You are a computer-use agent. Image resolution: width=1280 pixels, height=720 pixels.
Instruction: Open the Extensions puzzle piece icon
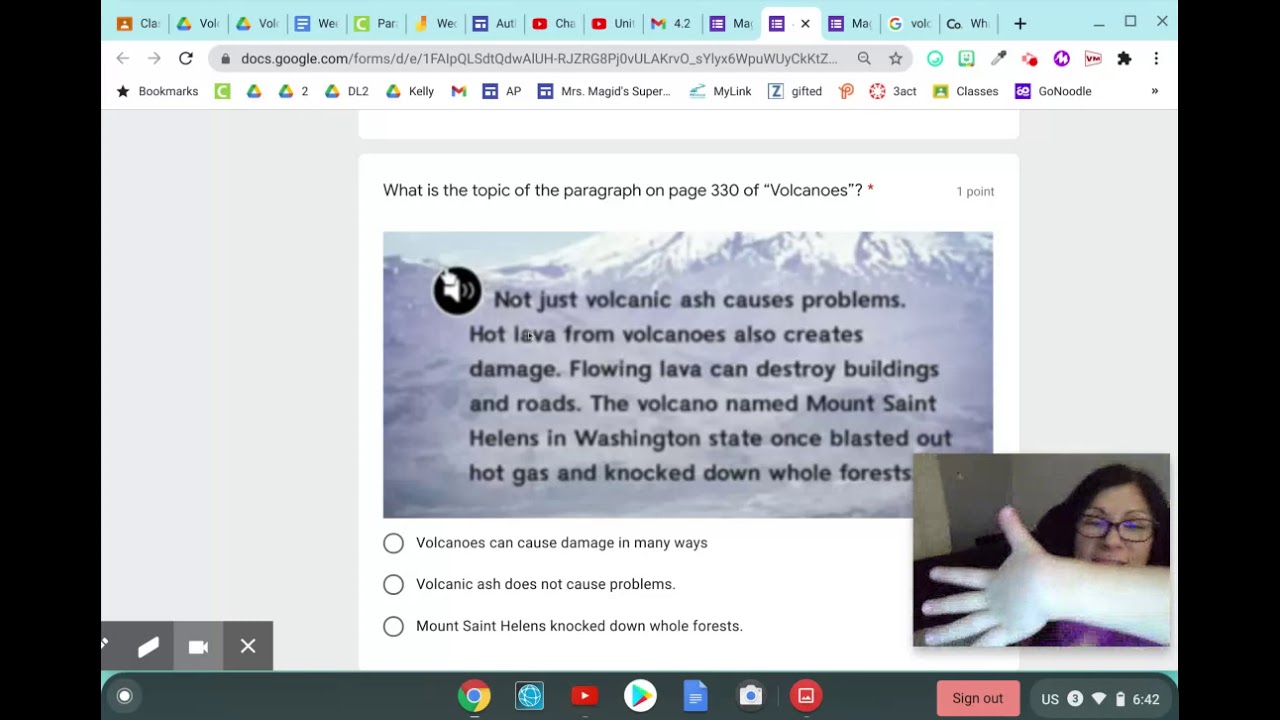(x=1124, y=59)
